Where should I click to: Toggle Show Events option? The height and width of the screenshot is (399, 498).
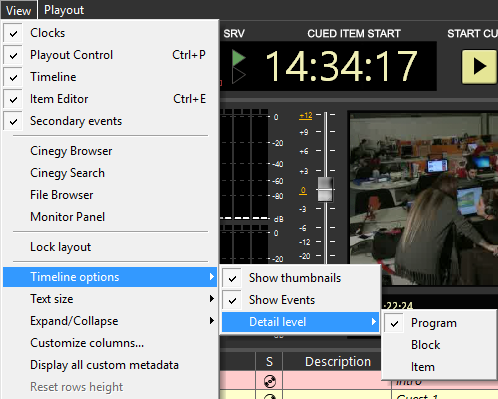point(300,300)
